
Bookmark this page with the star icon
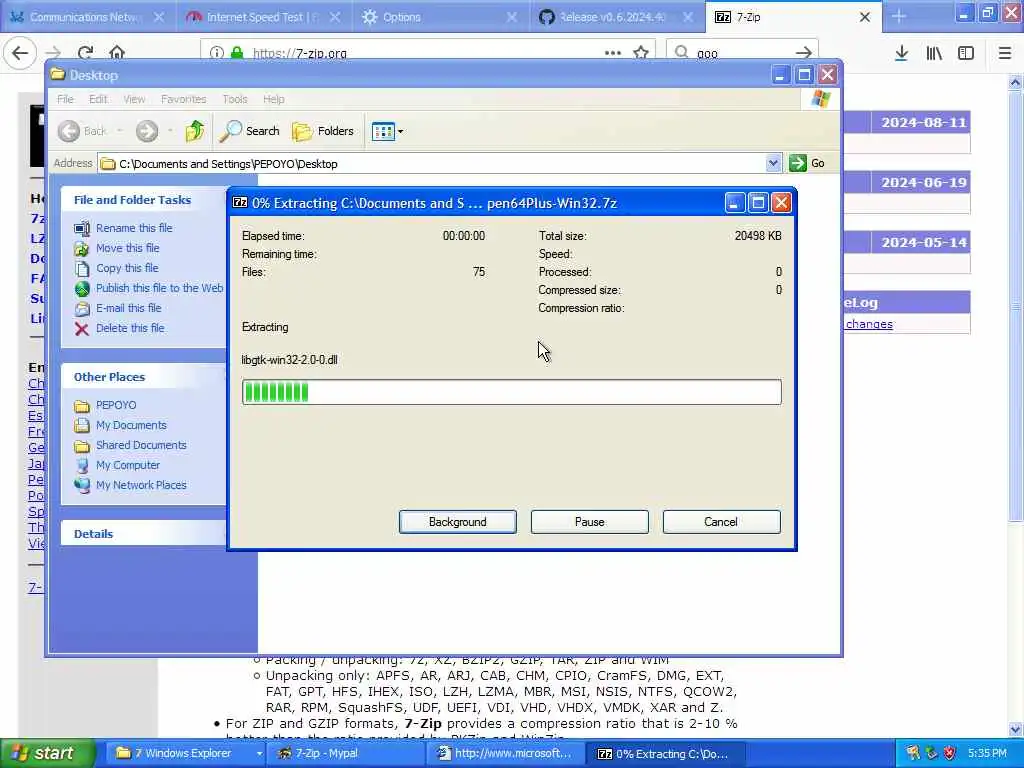(641, 53)
